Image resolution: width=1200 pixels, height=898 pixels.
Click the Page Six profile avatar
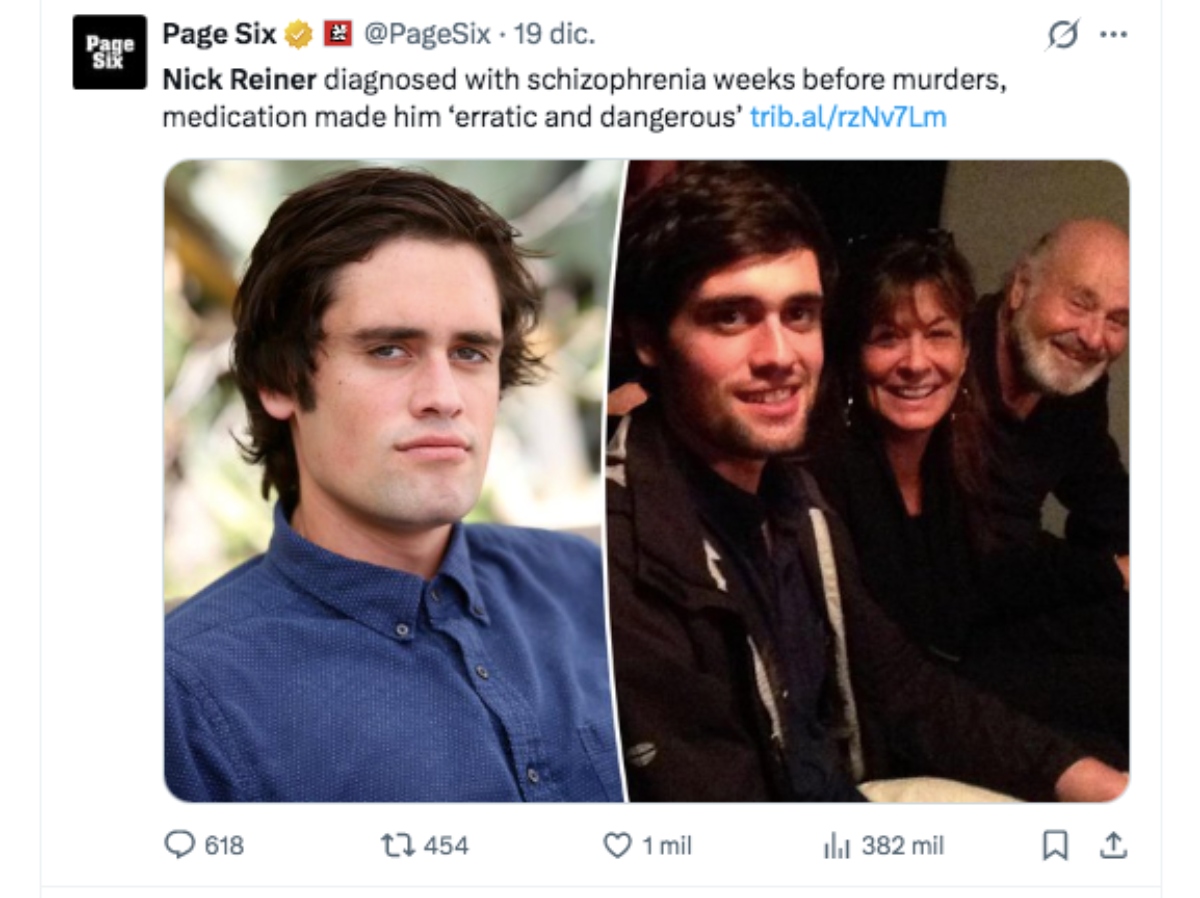click(x=109, y=52)
